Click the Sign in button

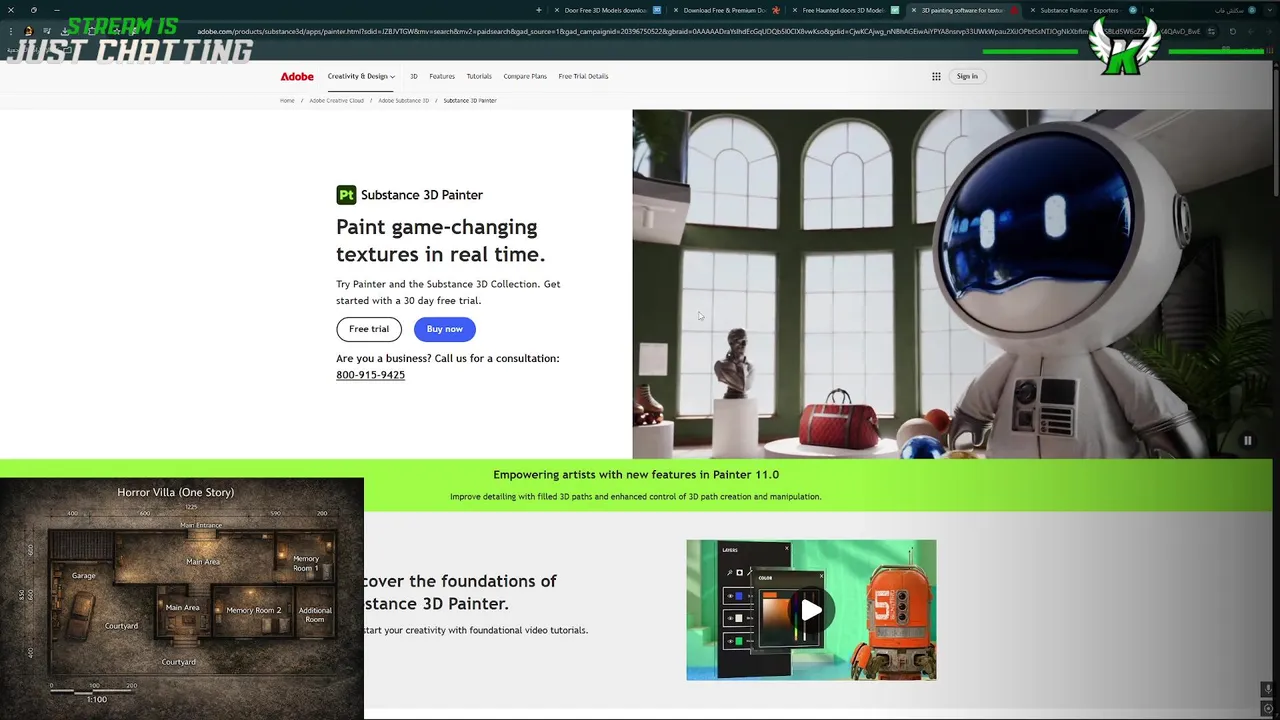967,76
